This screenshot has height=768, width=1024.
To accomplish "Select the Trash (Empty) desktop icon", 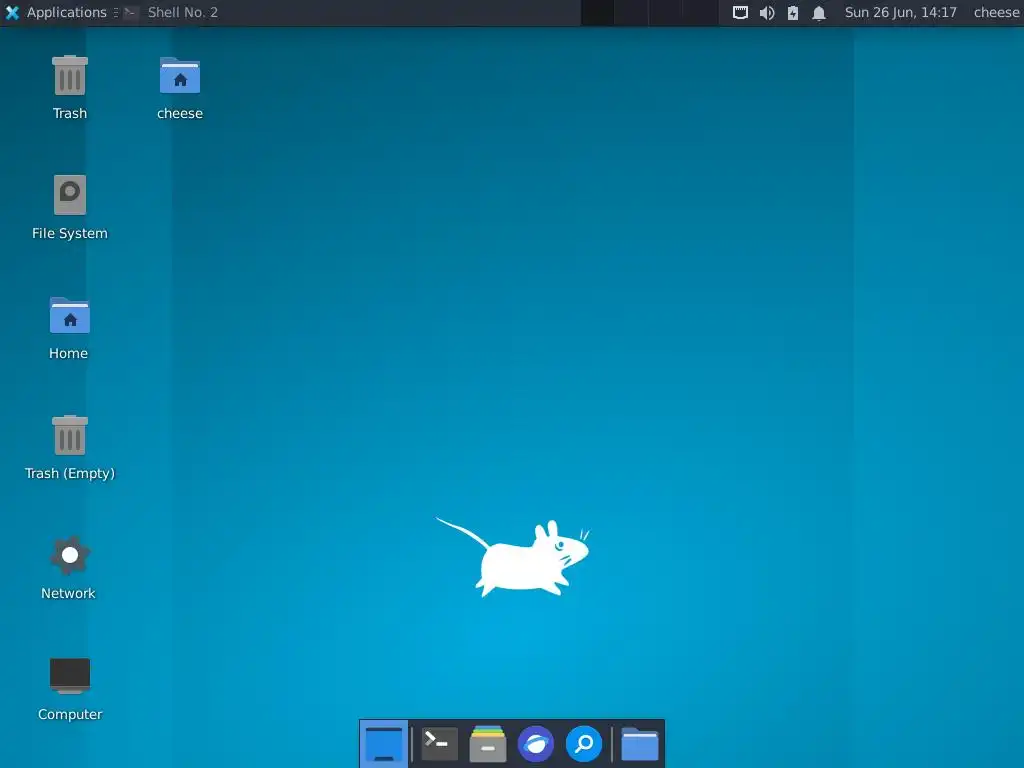I will coord(70,436).
